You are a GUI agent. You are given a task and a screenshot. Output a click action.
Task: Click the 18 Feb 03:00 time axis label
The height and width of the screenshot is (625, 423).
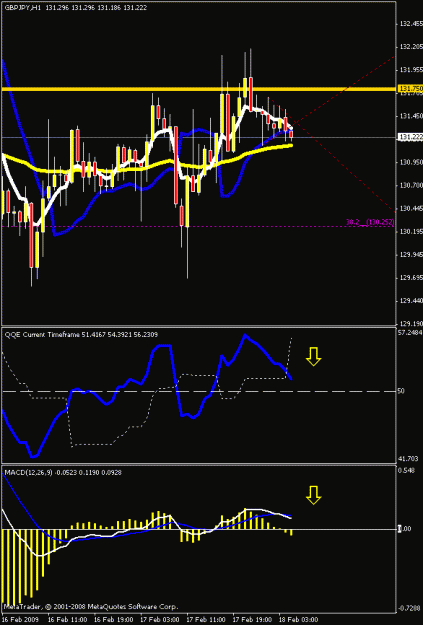[x=299, y=620]
